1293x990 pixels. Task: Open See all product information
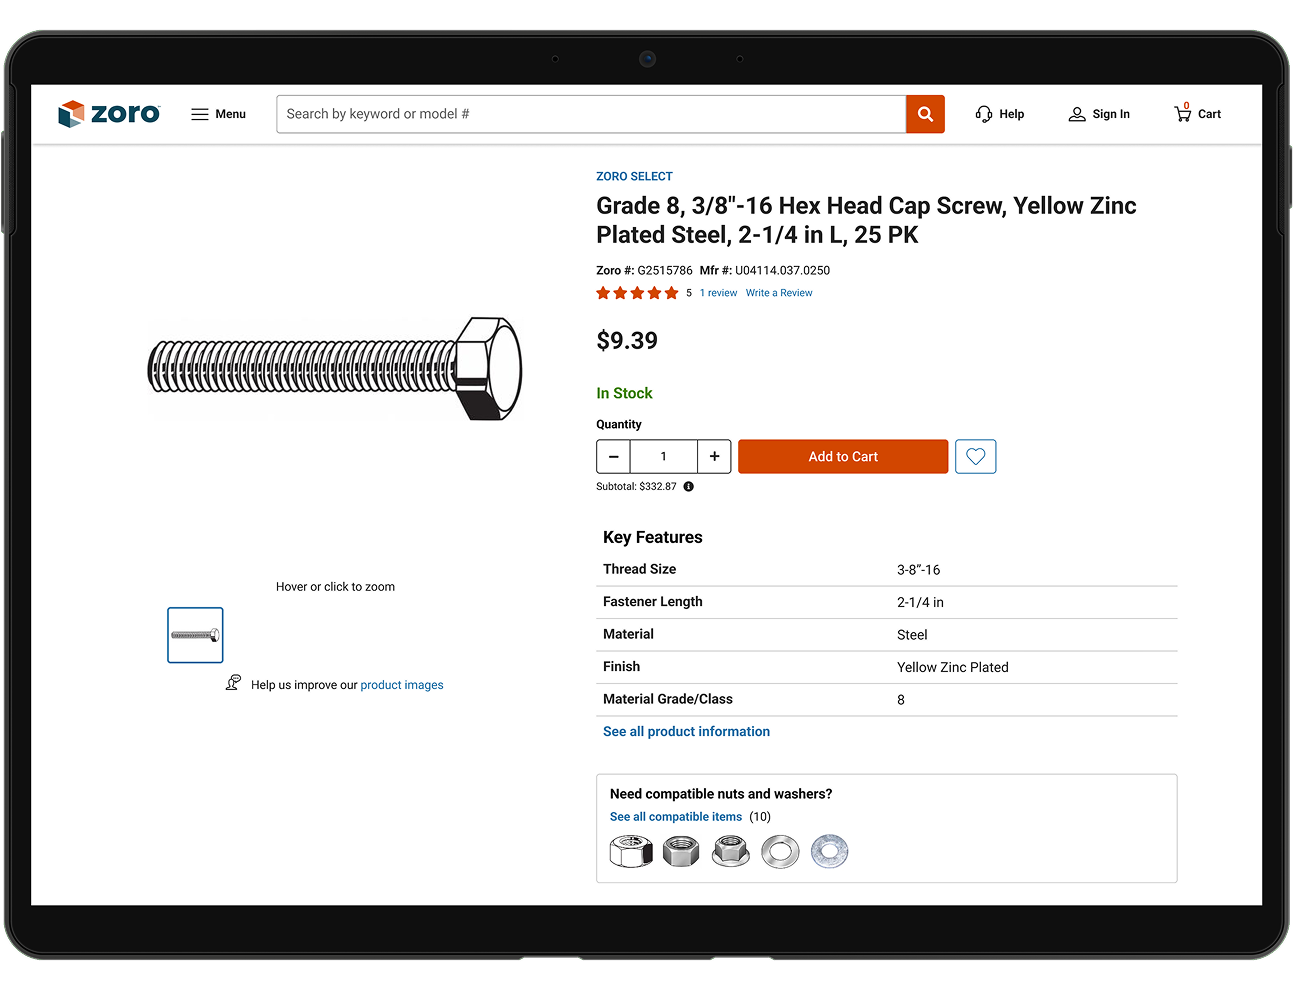pos(686,732)
